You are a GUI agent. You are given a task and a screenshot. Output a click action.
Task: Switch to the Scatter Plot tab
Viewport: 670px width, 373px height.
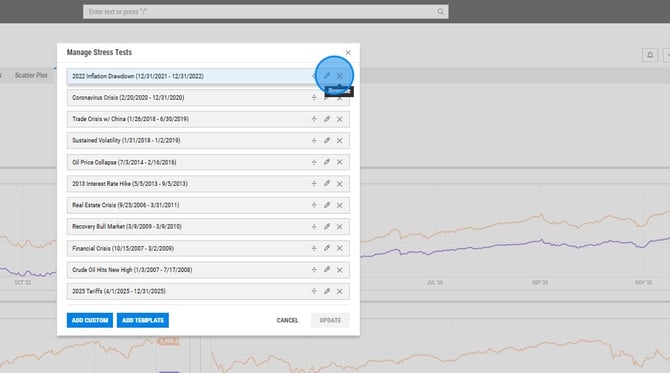pyautogui.click(x=31, y=75)
